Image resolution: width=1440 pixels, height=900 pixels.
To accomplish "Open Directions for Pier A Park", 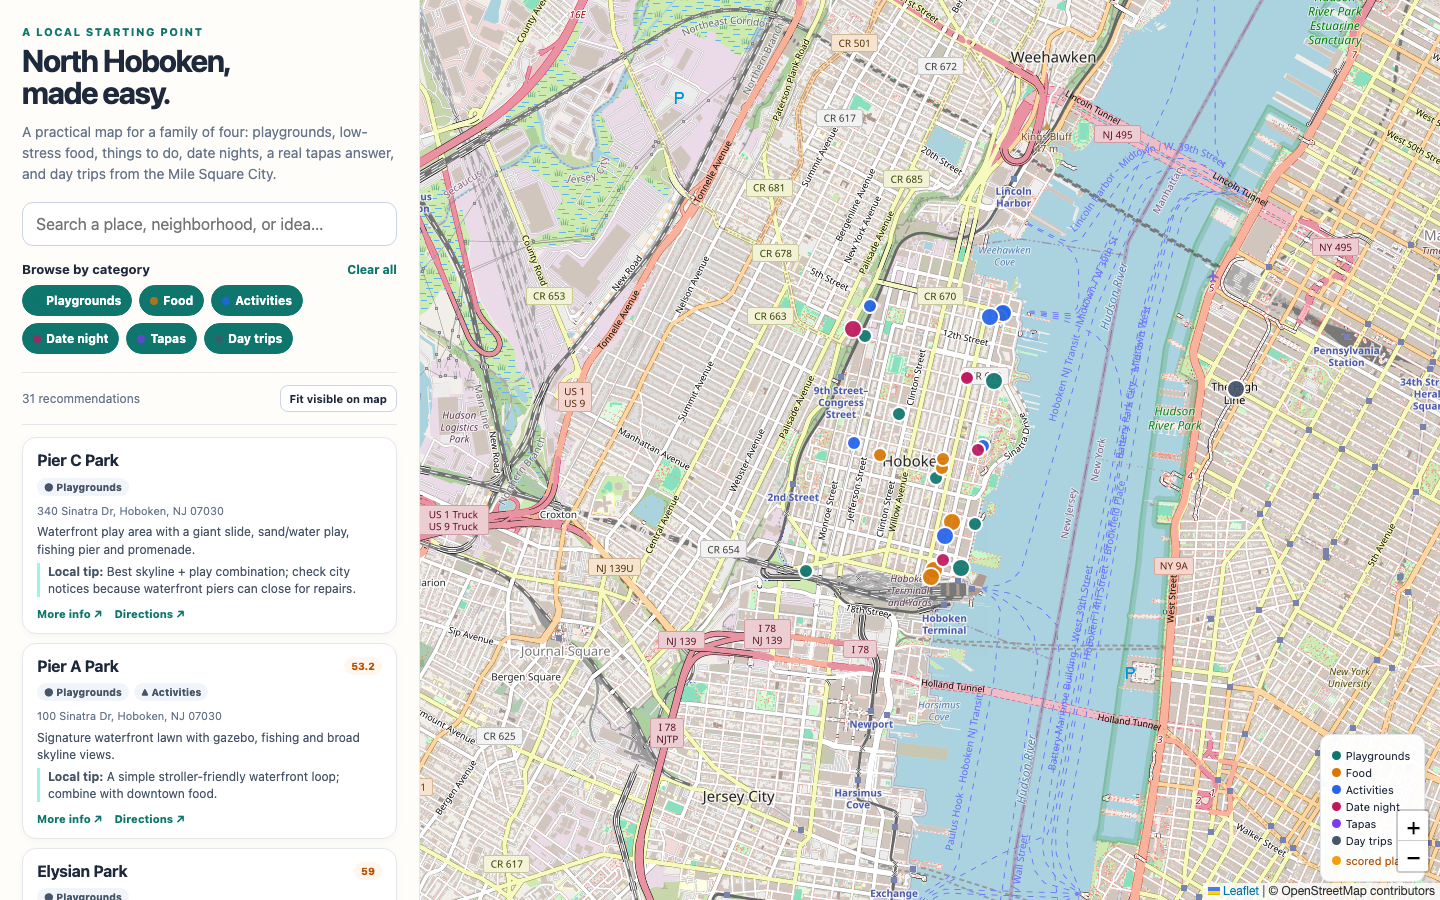I will pyautogui.click(x=149, y=819).
